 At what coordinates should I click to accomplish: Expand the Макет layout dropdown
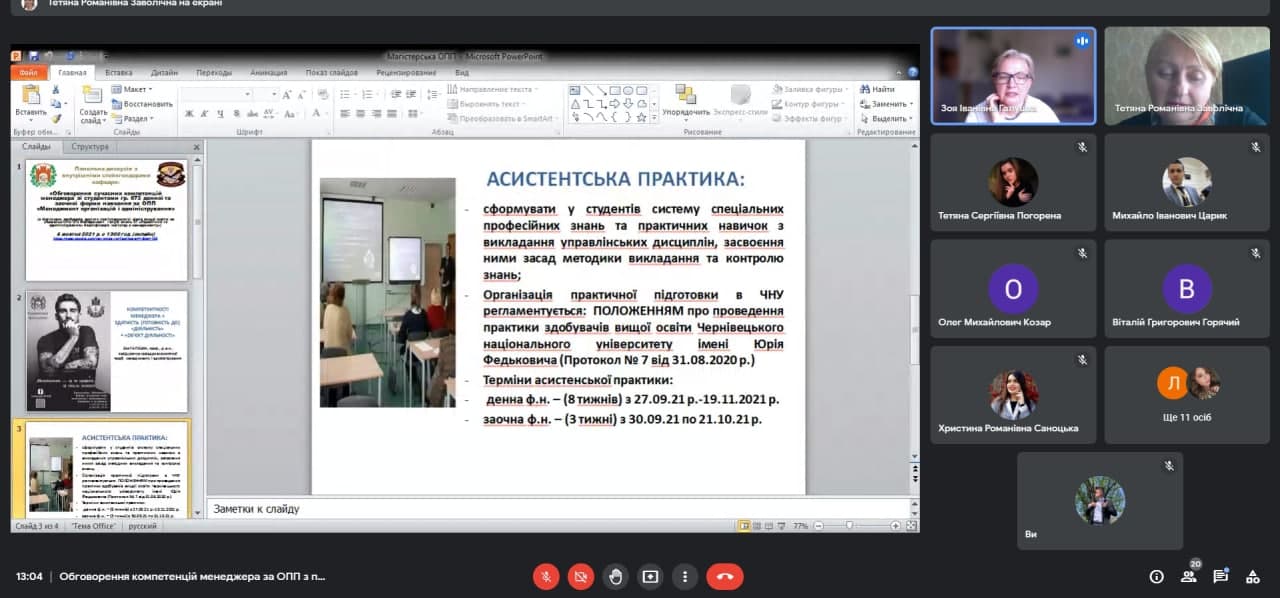134,89
